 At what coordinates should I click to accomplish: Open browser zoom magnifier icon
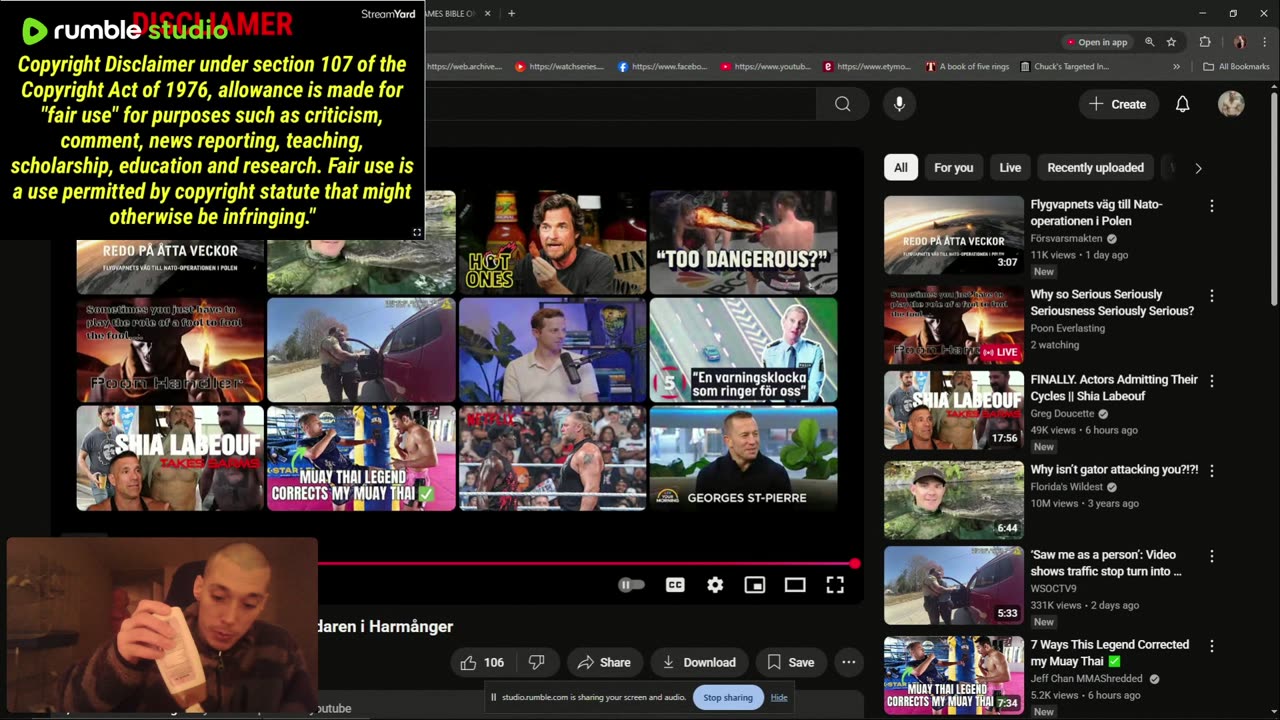pyautogui.click(x=1149, y=42)
